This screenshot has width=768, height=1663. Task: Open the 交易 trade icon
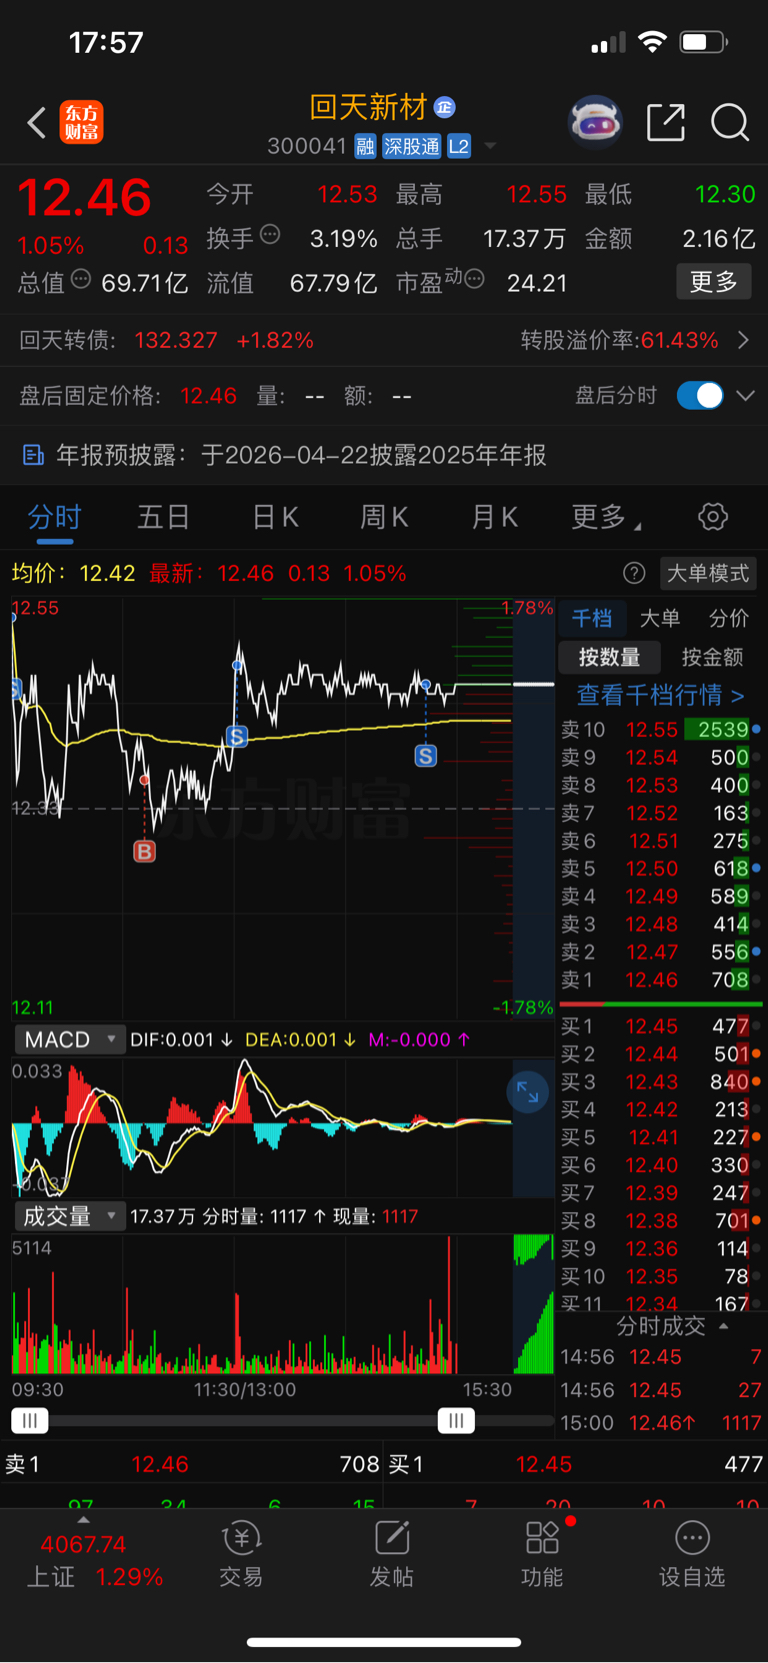coord(241,1538)
